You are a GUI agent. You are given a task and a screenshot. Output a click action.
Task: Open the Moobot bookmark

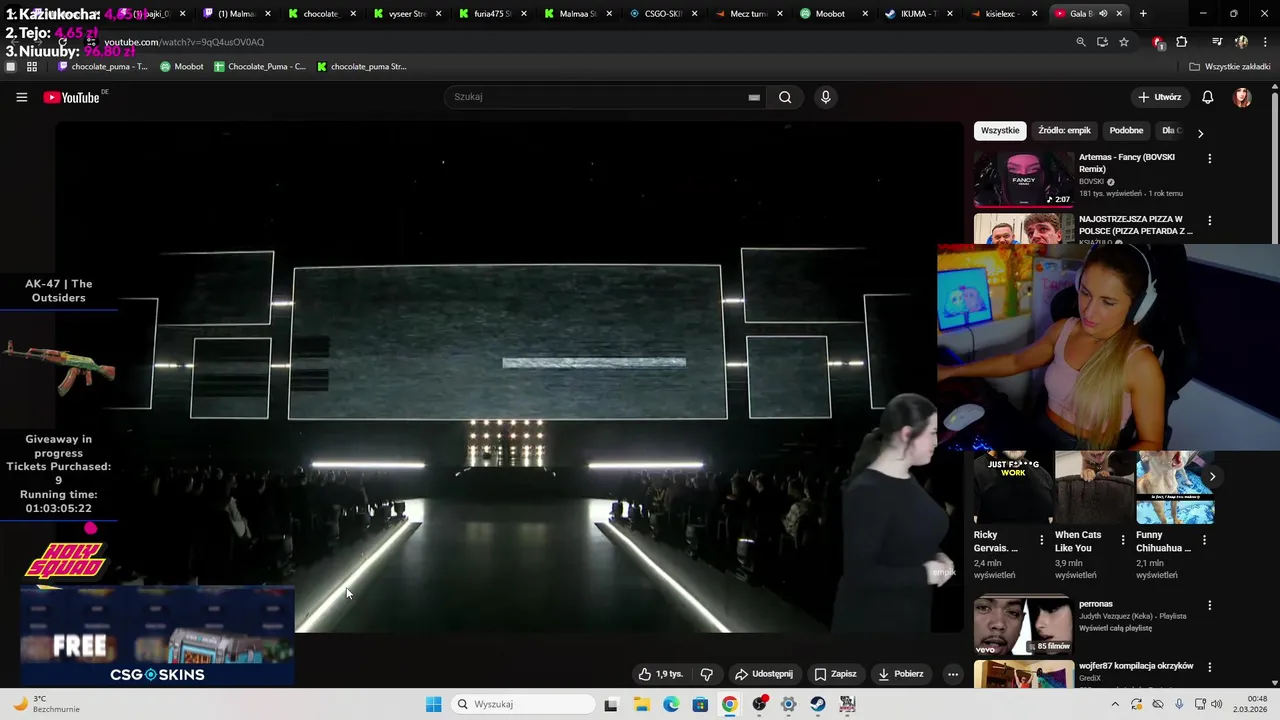pyautogui.click(x=181, y=67)
